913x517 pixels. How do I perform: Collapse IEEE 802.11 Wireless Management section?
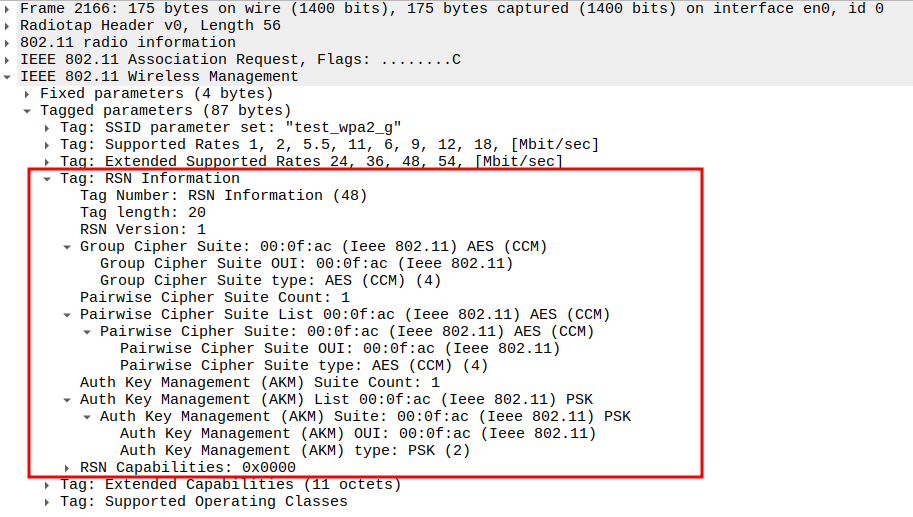click(9, 76)
